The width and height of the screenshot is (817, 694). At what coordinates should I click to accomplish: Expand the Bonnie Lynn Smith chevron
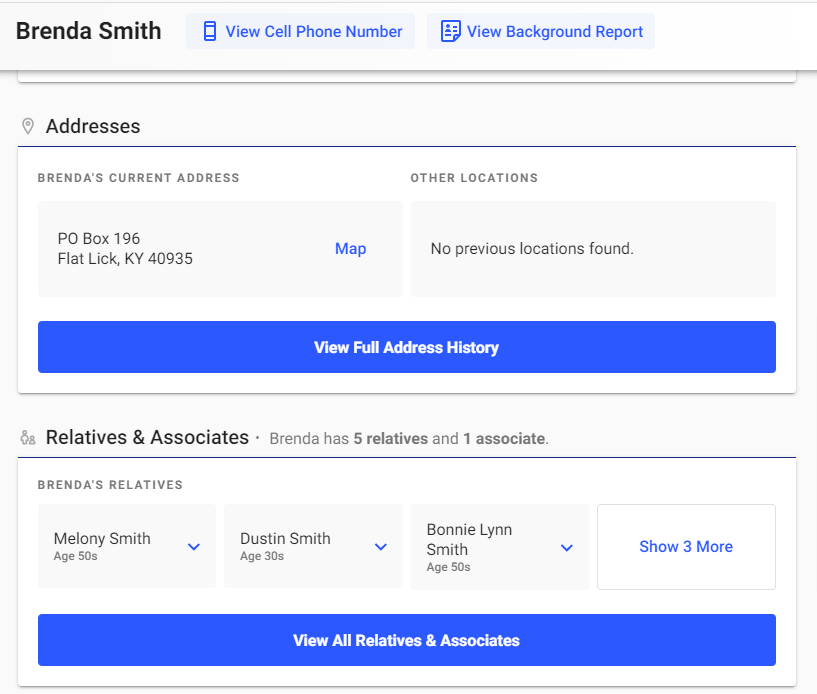[567, 548]
